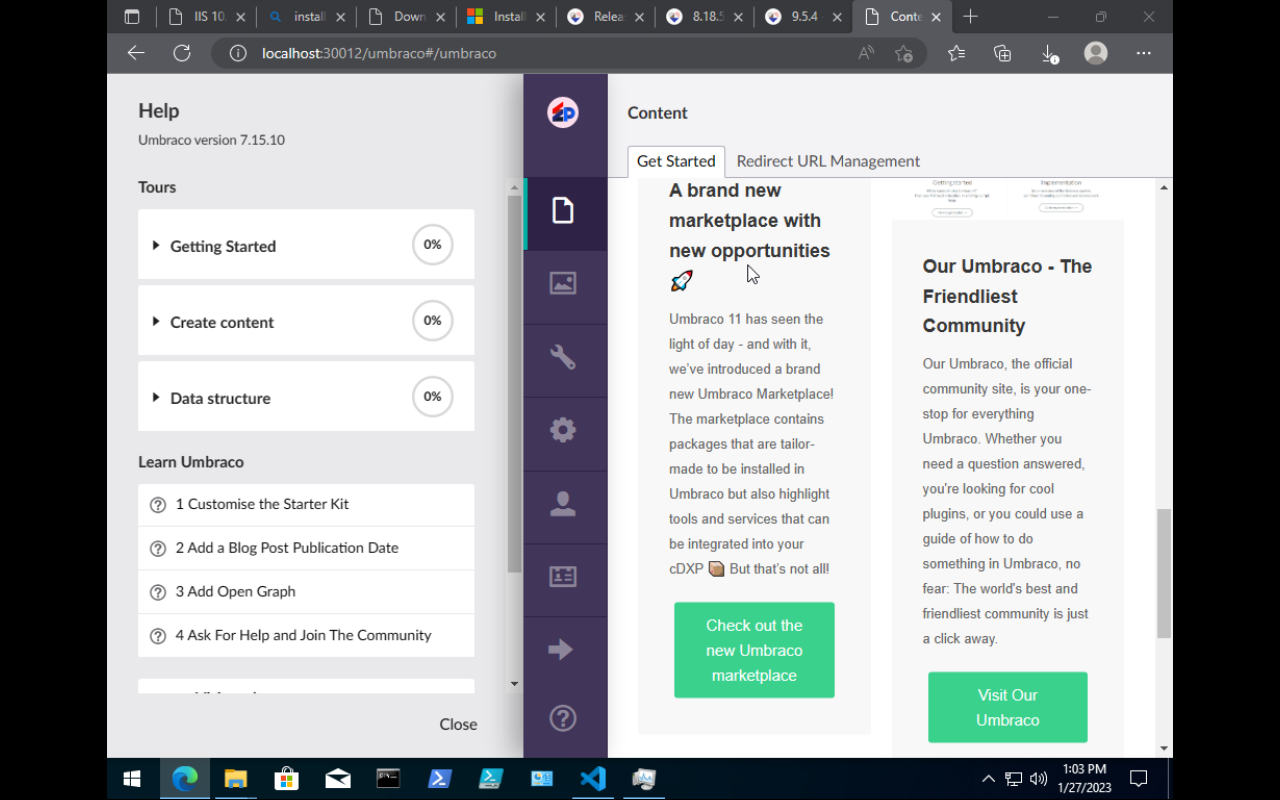Open the Collections icon in Edge toolbar
The height and width of the screenshot is (800, 1280).
1003,53
